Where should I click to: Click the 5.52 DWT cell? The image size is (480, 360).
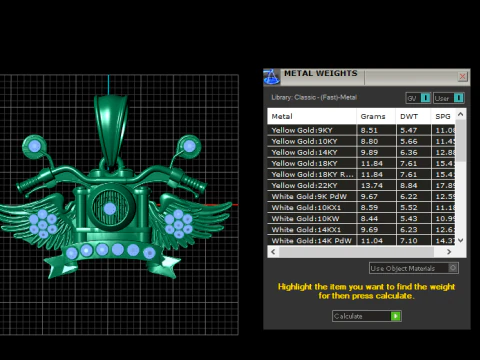pyautogui.click(x=413, y=207)
